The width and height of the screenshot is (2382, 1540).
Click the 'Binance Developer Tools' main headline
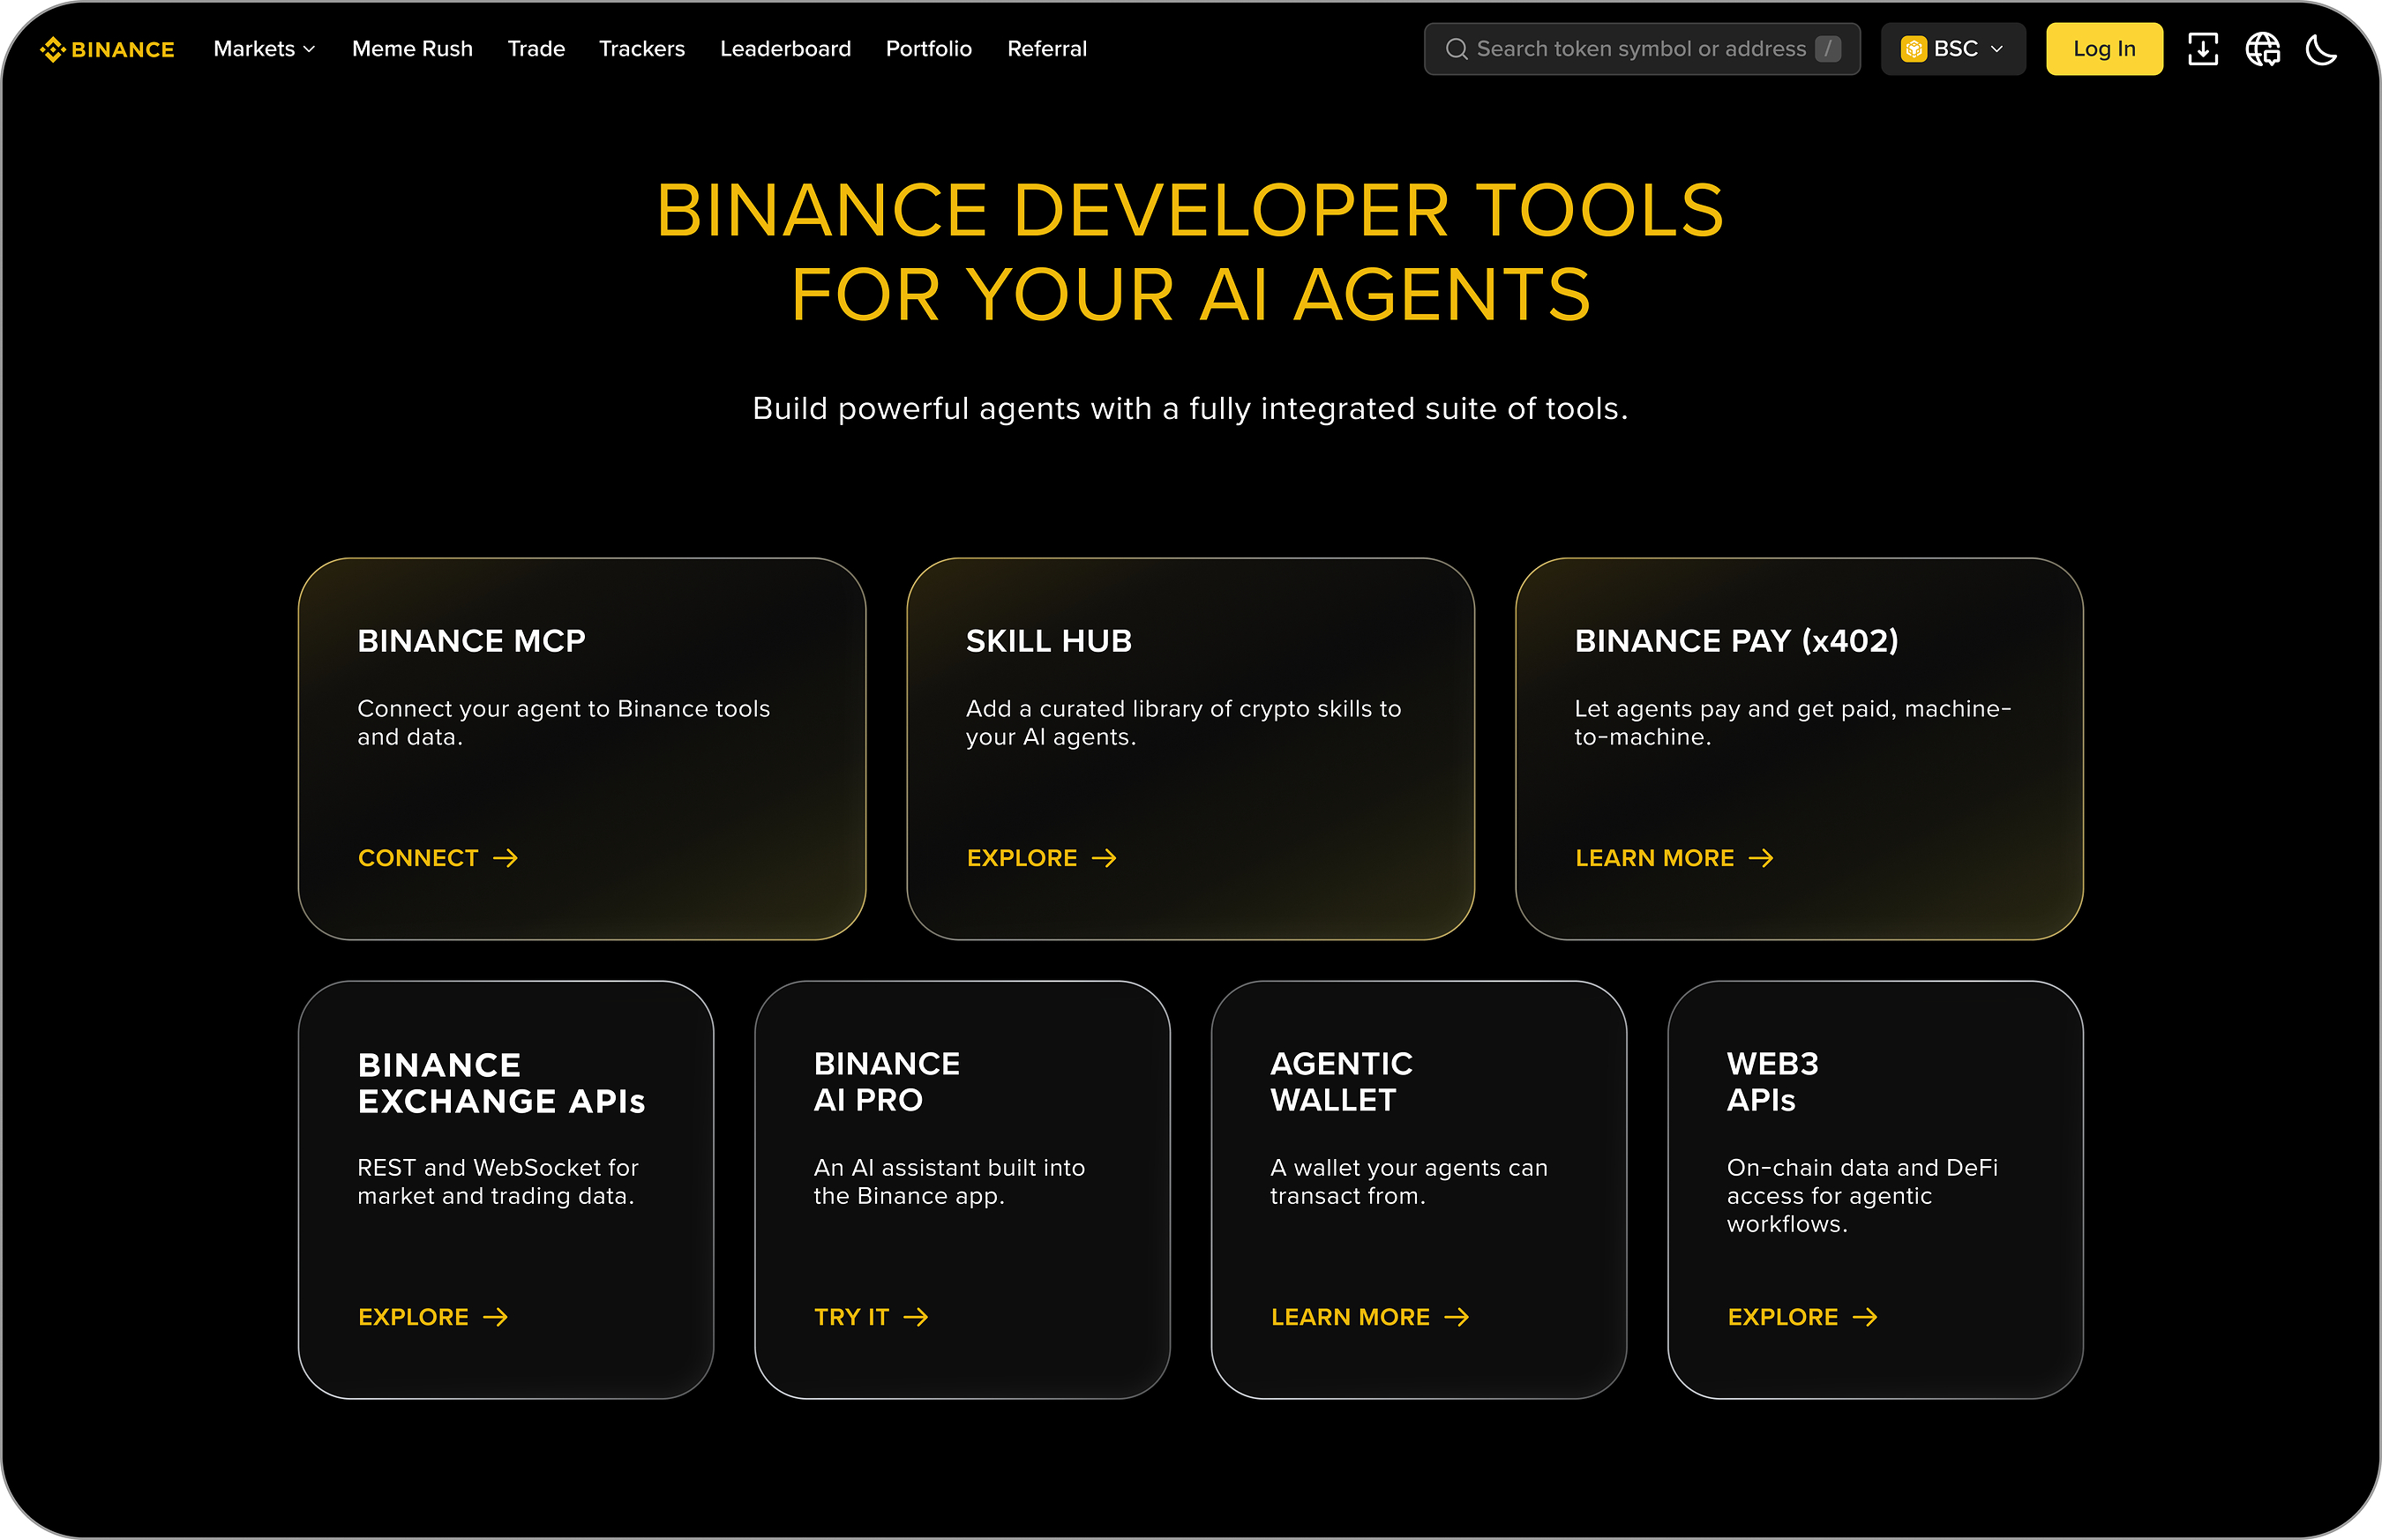click(1191, 252)
